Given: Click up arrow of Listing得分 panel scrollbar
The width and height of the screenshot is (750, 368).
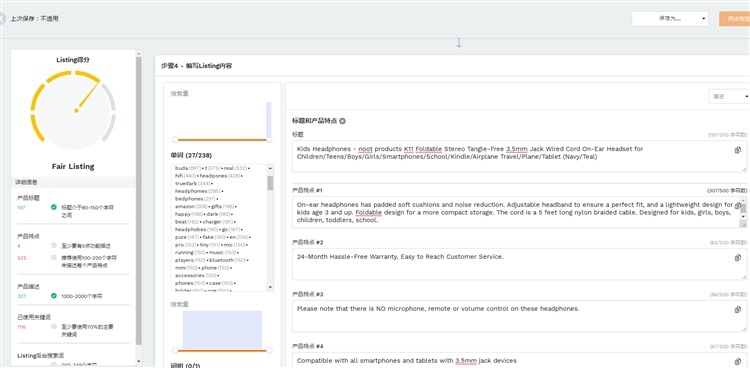Looking at the screenshot, I should [139, 54].
